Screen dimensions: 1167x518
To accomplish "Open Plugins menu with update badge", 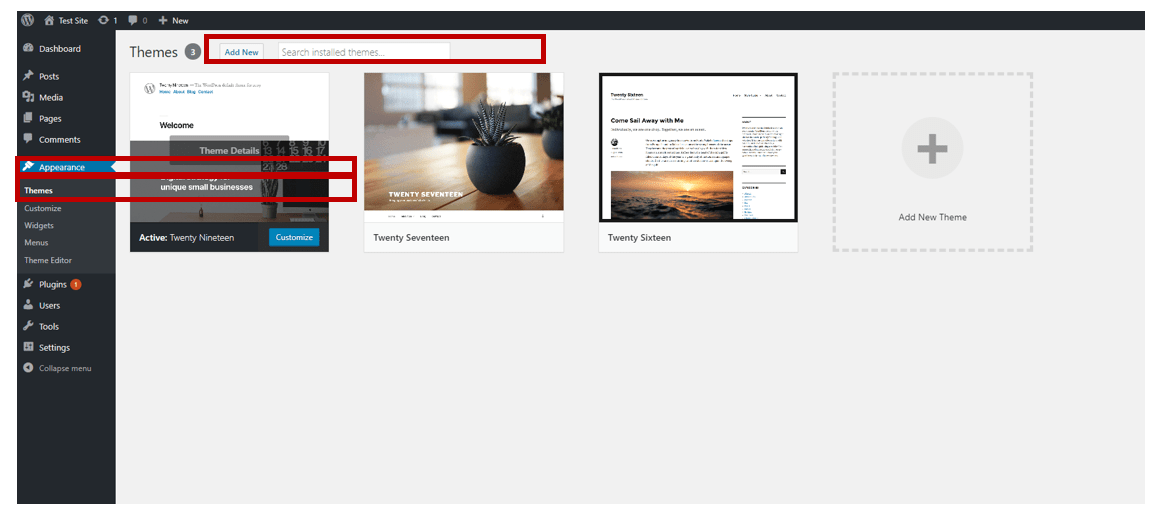I will [52, 284].
